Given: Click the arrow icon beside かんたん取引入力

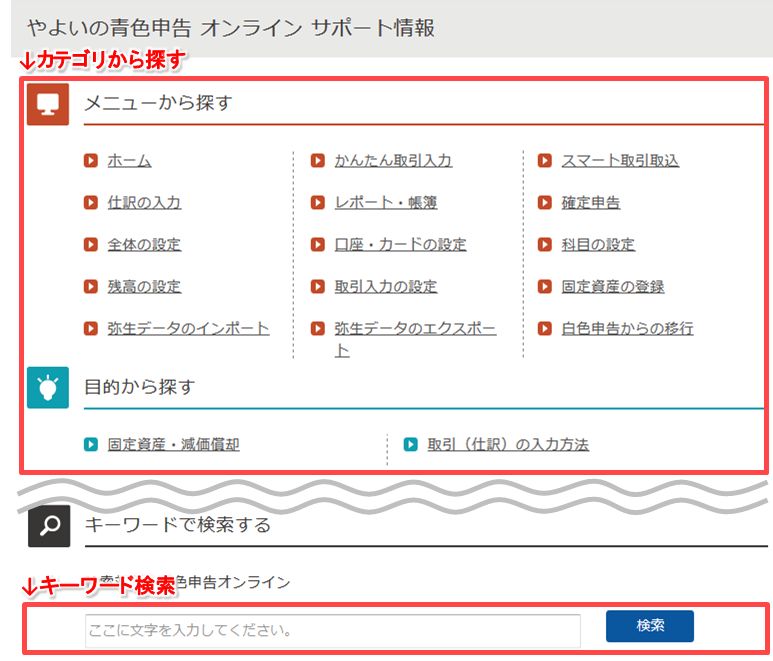Looking at the screenshot, I should click(x=317, y=161).
